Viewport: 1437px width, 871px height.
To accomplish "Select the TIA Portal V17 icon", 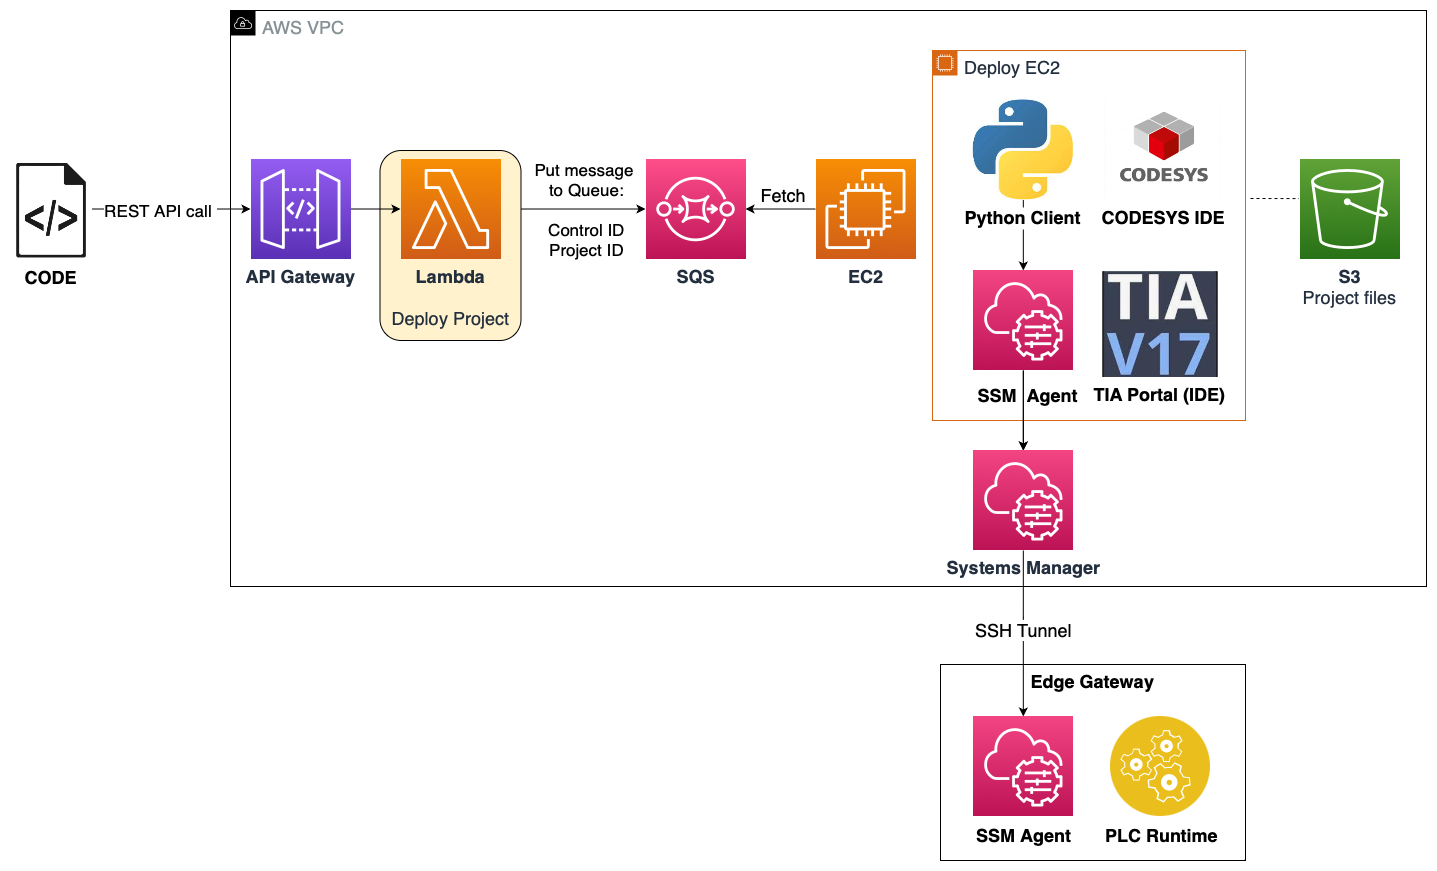I will 1160,322.
